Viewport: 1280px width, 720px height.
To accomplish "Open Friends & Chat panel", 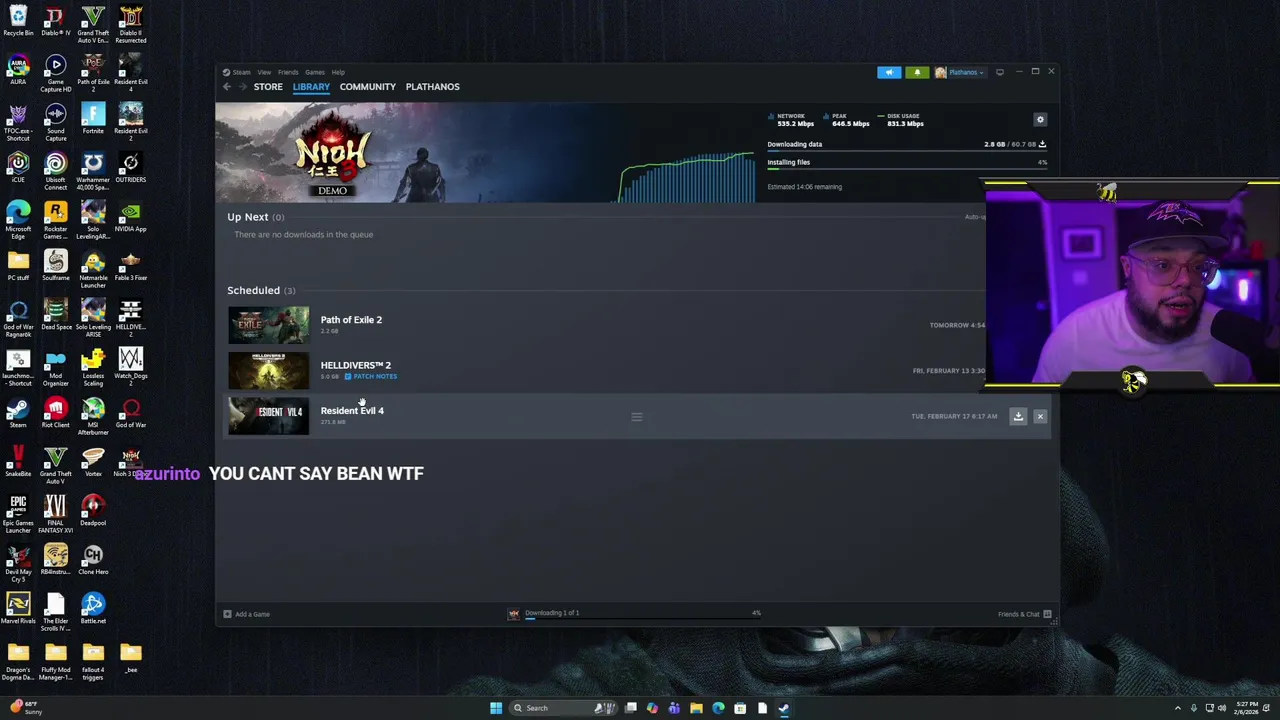I will click(1024, 614).
